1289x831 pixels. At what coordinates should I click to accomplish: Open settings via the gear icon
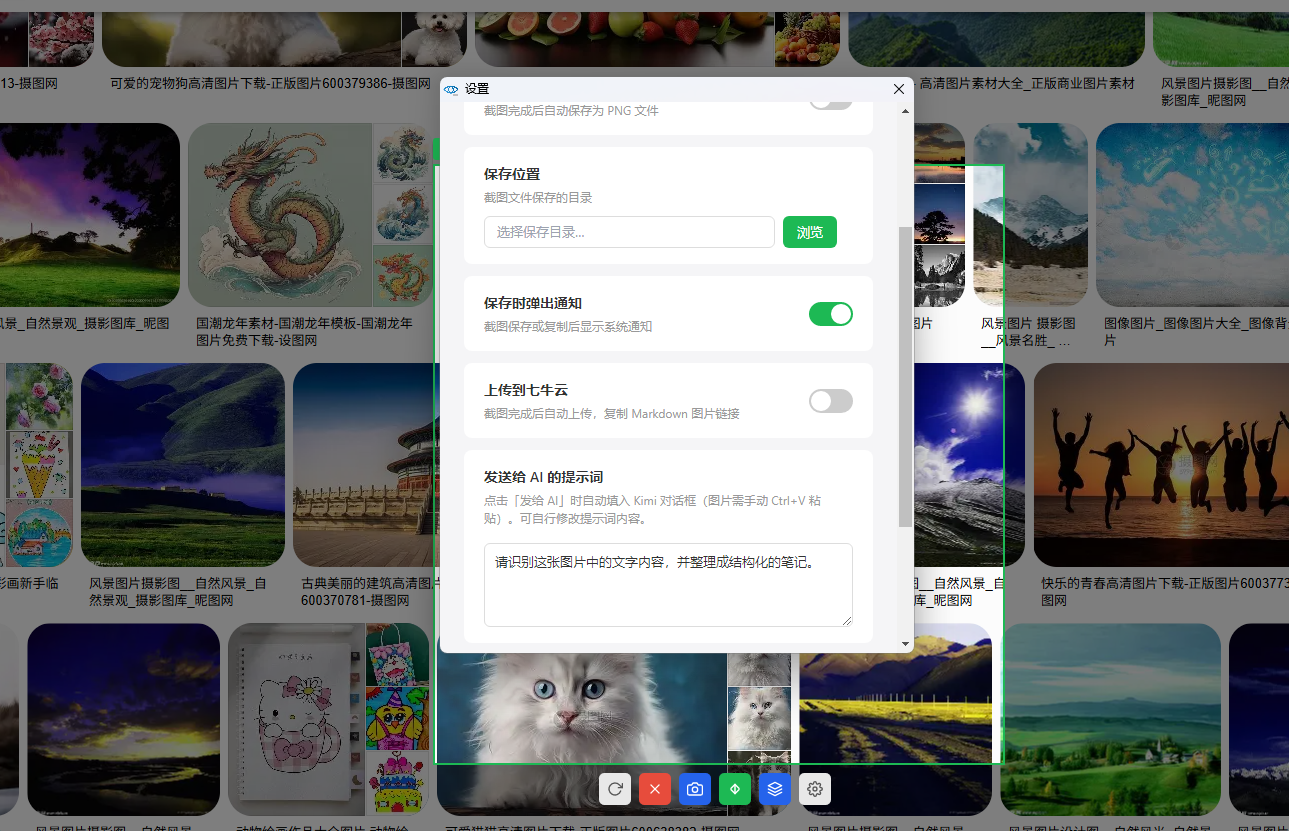coord(815,789)
